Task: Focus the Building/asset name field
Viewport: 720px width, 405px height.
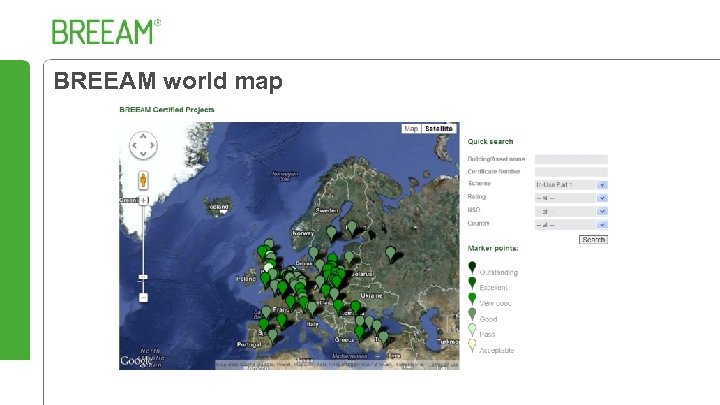Action: [x=571, y=159]
